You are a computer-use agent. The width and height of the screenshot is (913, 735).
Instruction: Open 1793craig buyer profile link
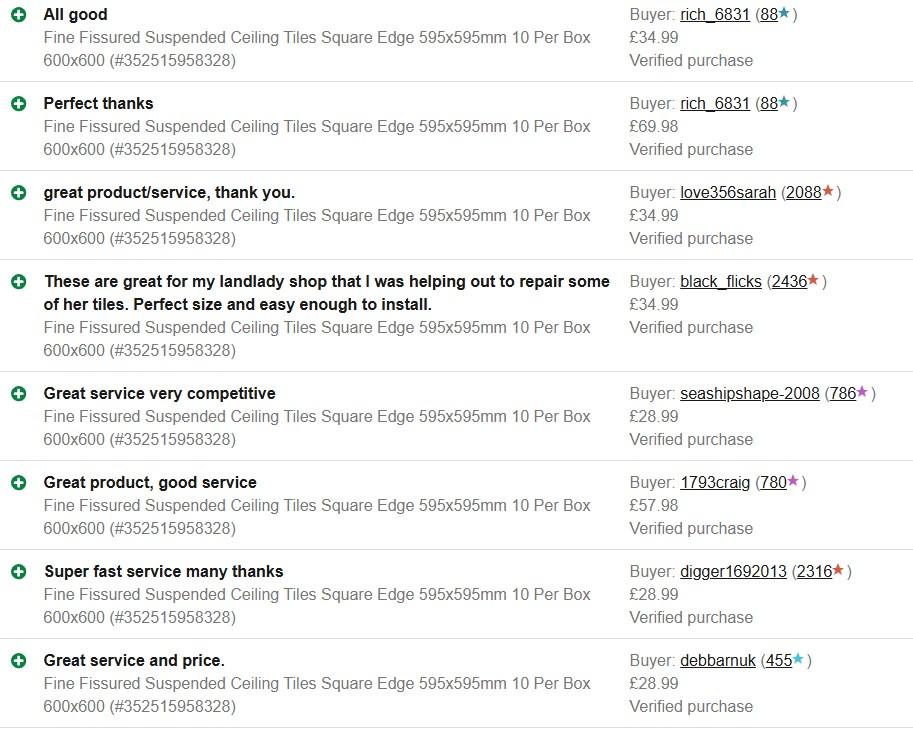click(x=715, y=483)
